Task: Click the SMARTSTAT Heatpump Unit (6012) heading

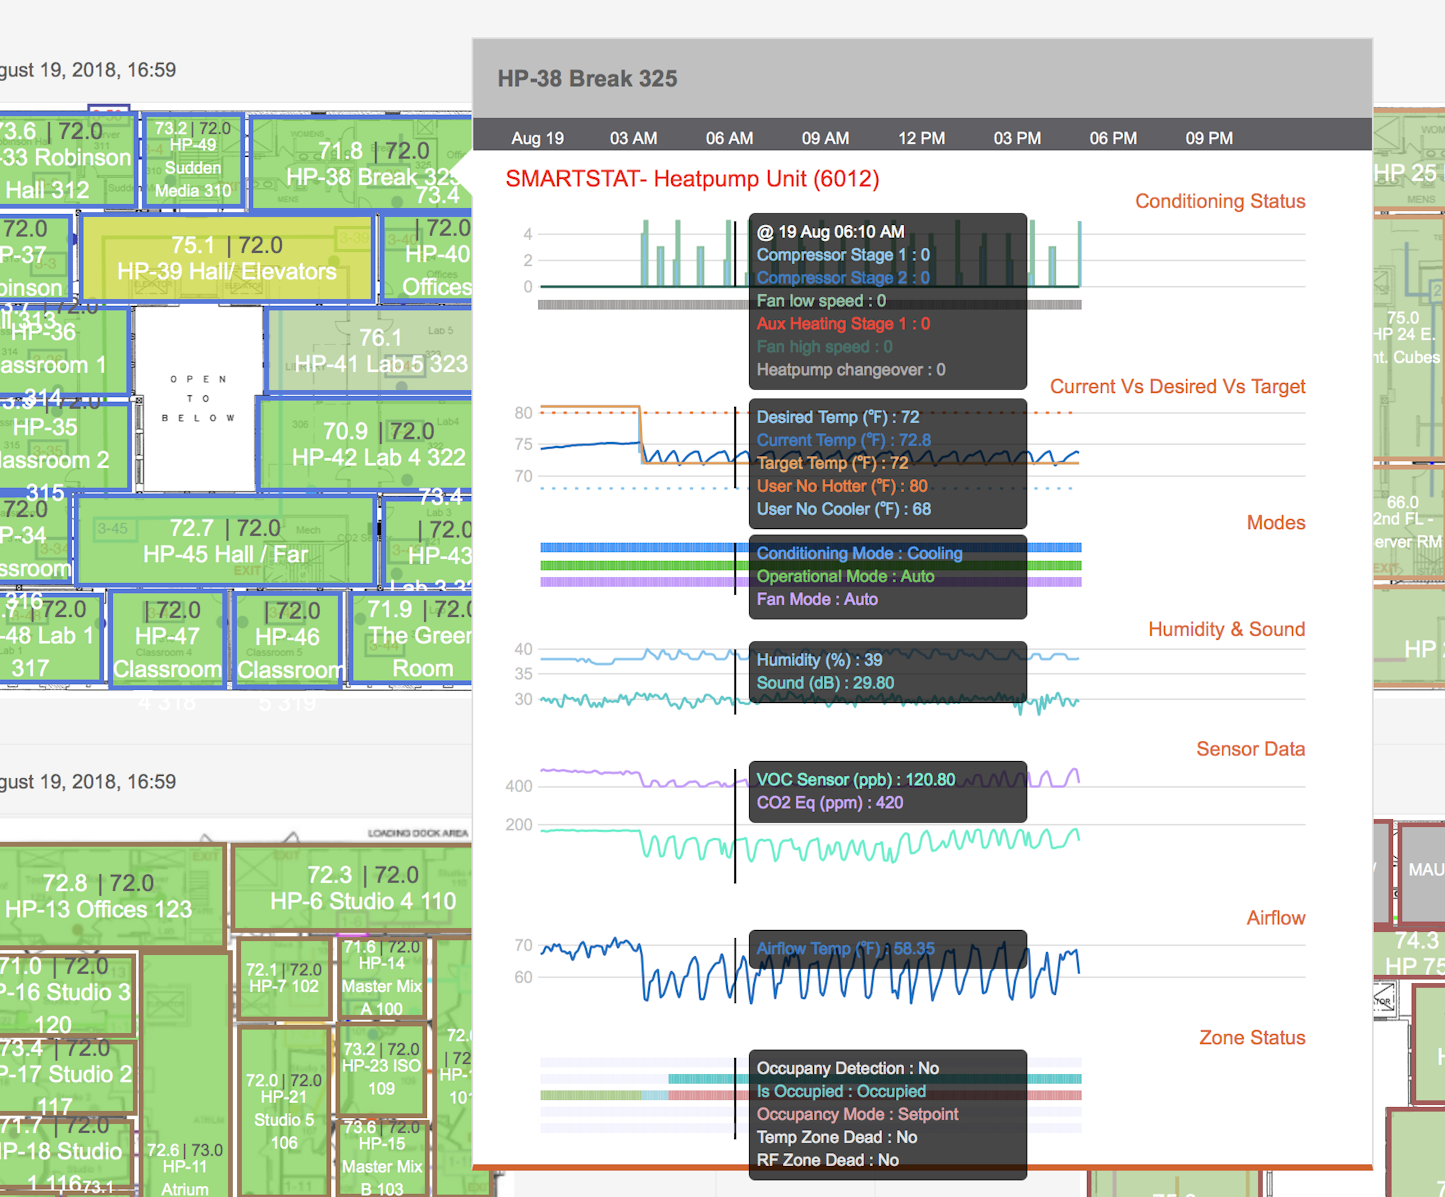Action: coord(692,179)
